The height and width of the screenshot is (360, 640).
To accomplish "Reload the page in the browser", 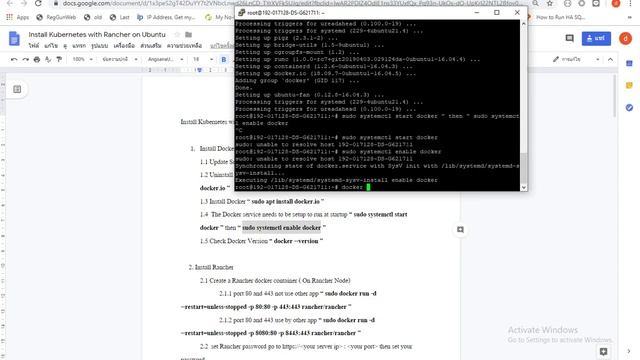I will pos(38,3).
